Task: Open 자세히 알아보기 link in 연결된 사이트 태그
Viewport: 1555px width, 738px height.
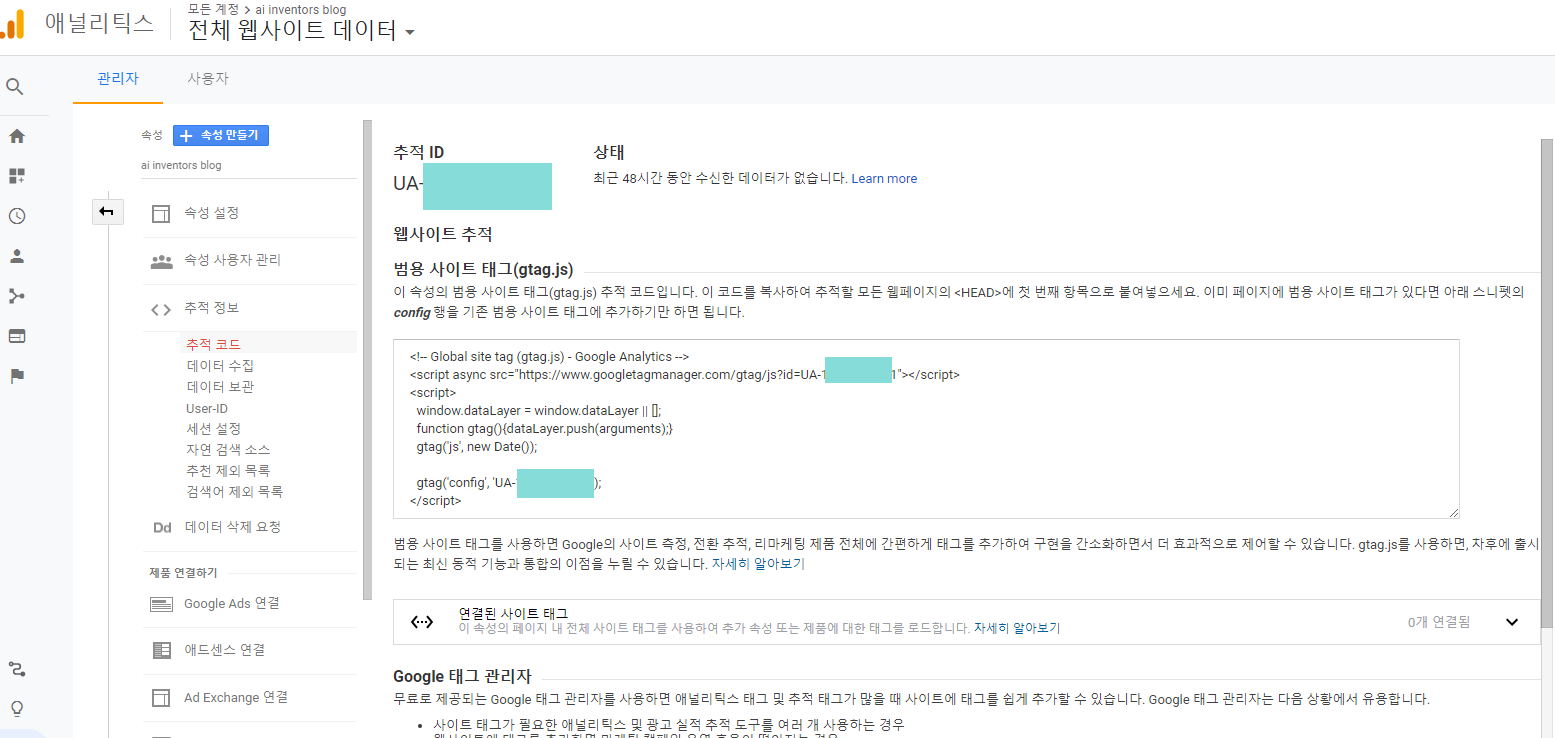Action: point(1017,629)
